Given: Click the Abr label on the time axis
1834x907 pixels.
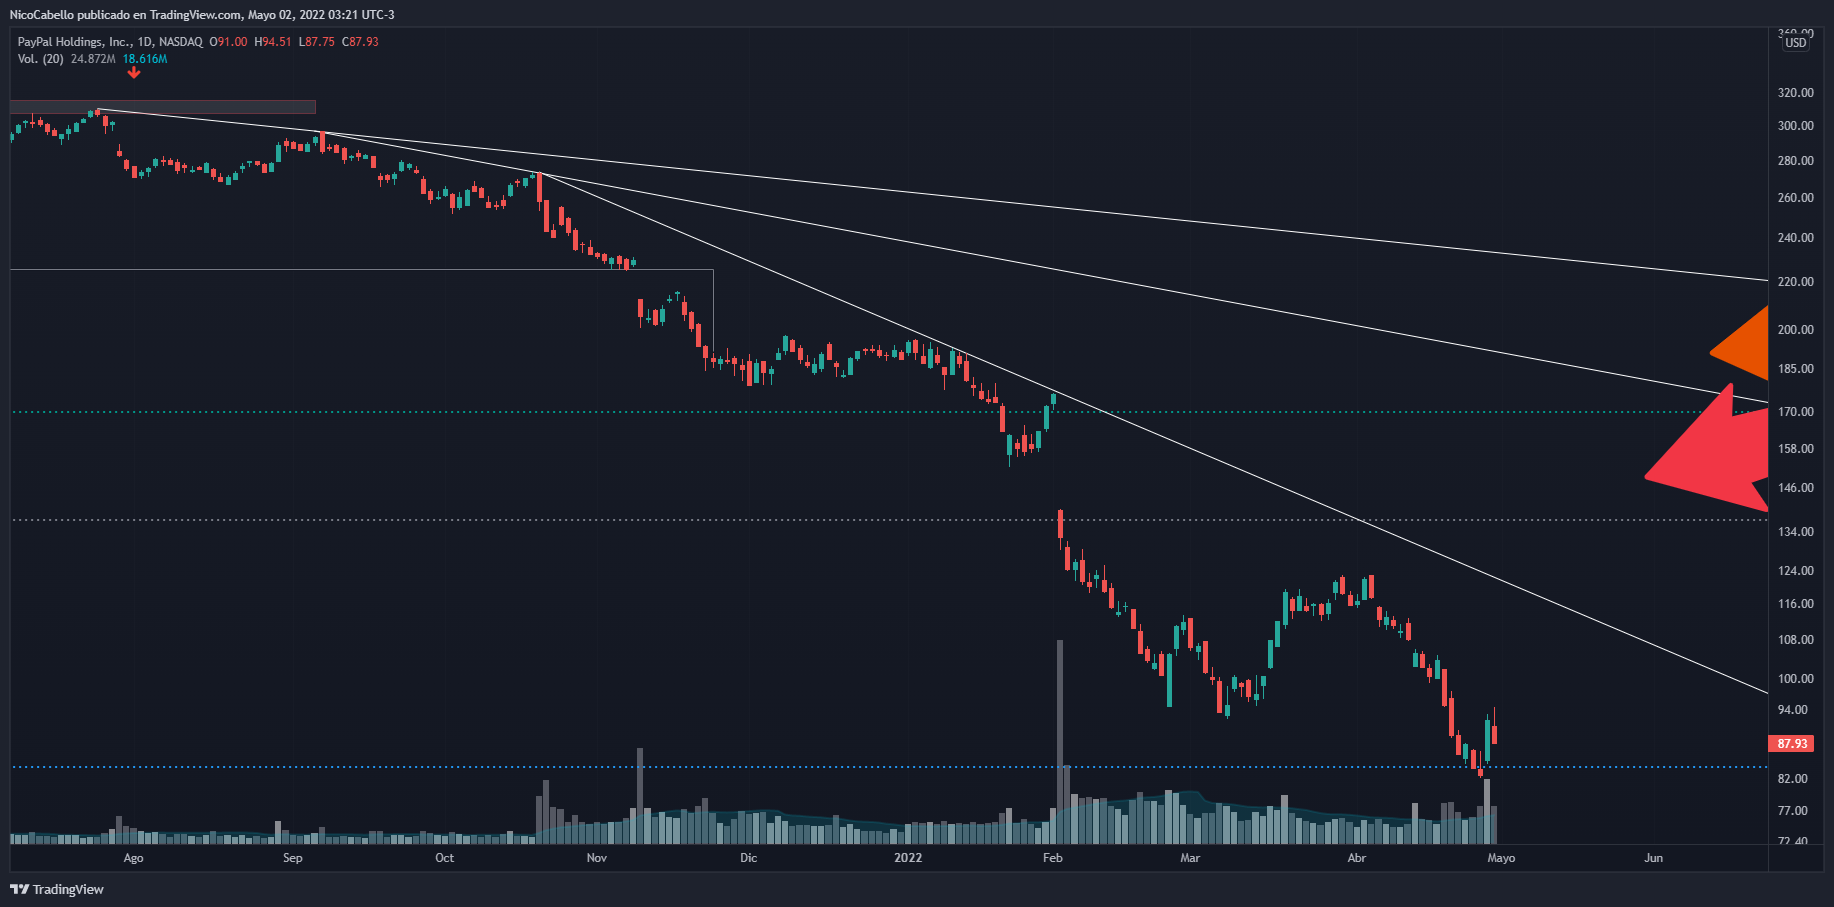Looking at the screenshot, I should tap(1356, 858).
